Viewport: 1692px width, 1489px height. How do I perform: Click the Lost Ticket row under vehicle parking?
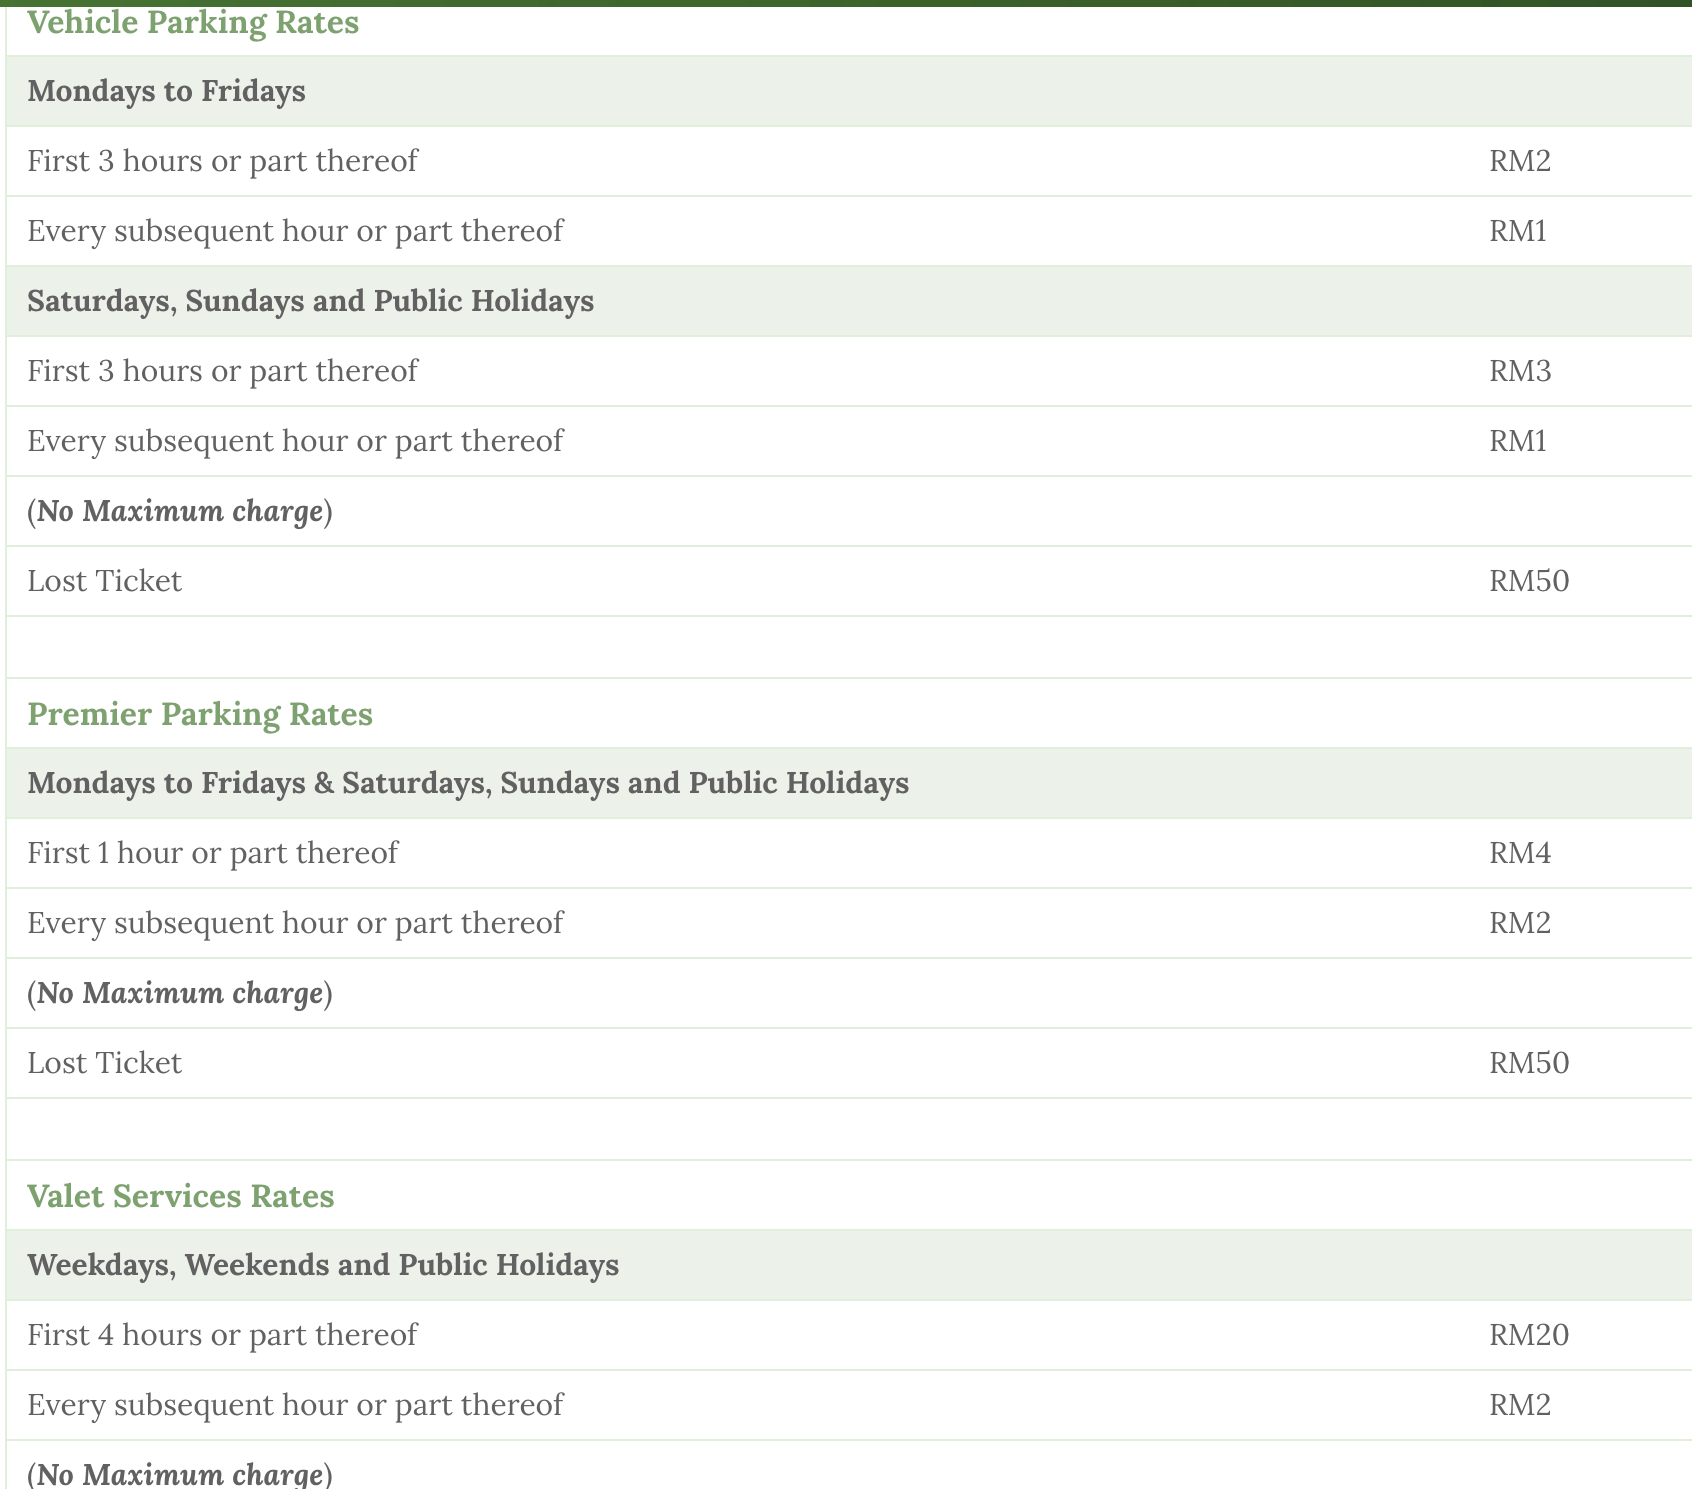[104, 581]
